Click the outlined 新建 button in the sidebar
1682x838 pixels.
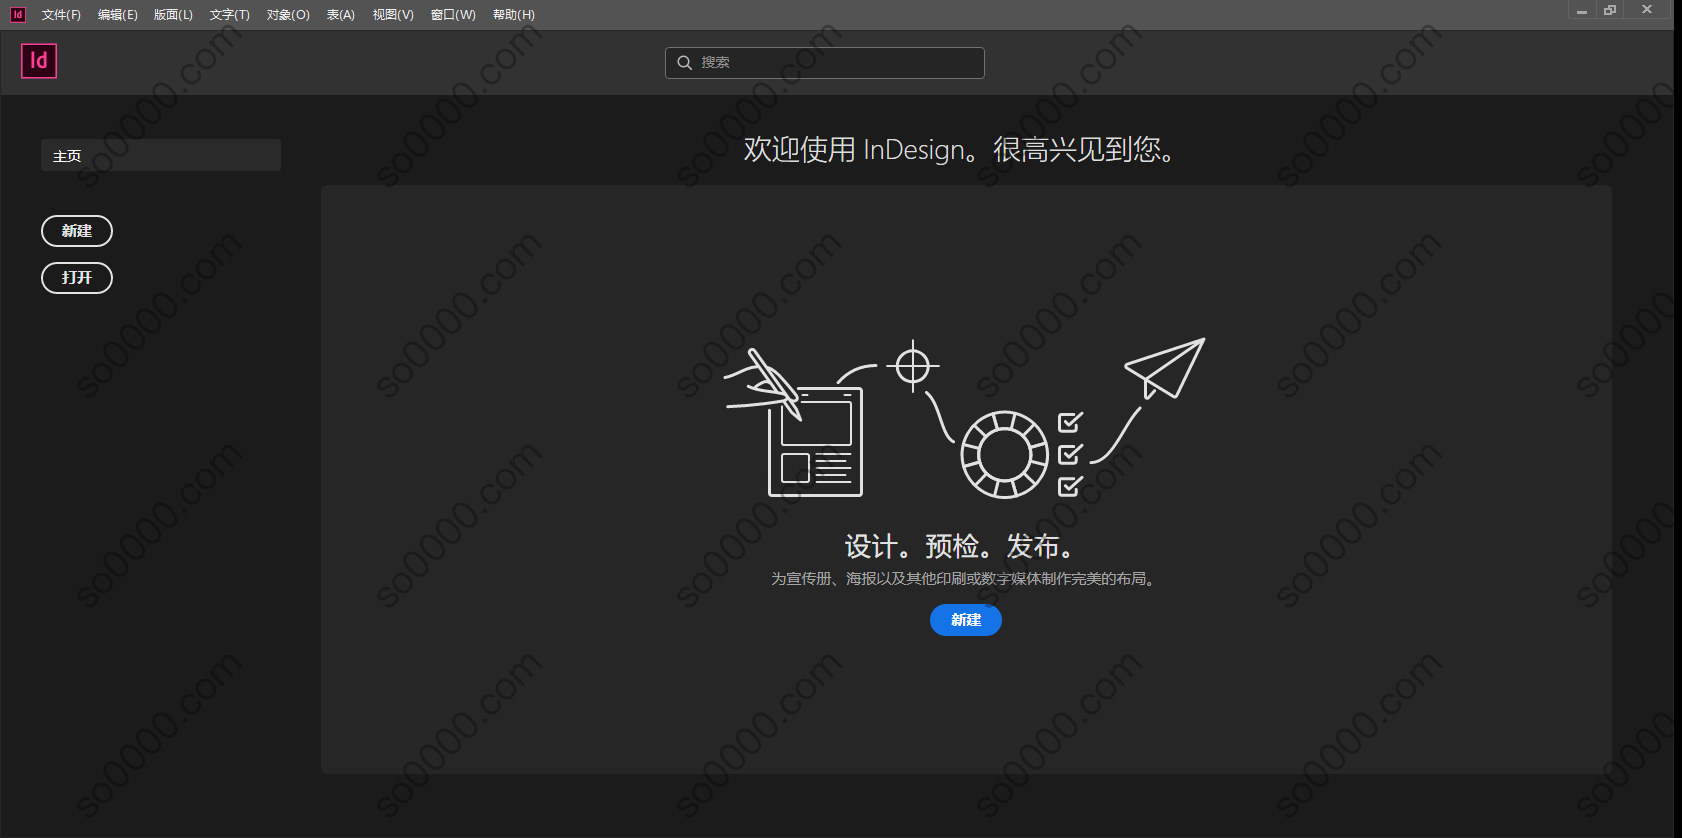77,231
